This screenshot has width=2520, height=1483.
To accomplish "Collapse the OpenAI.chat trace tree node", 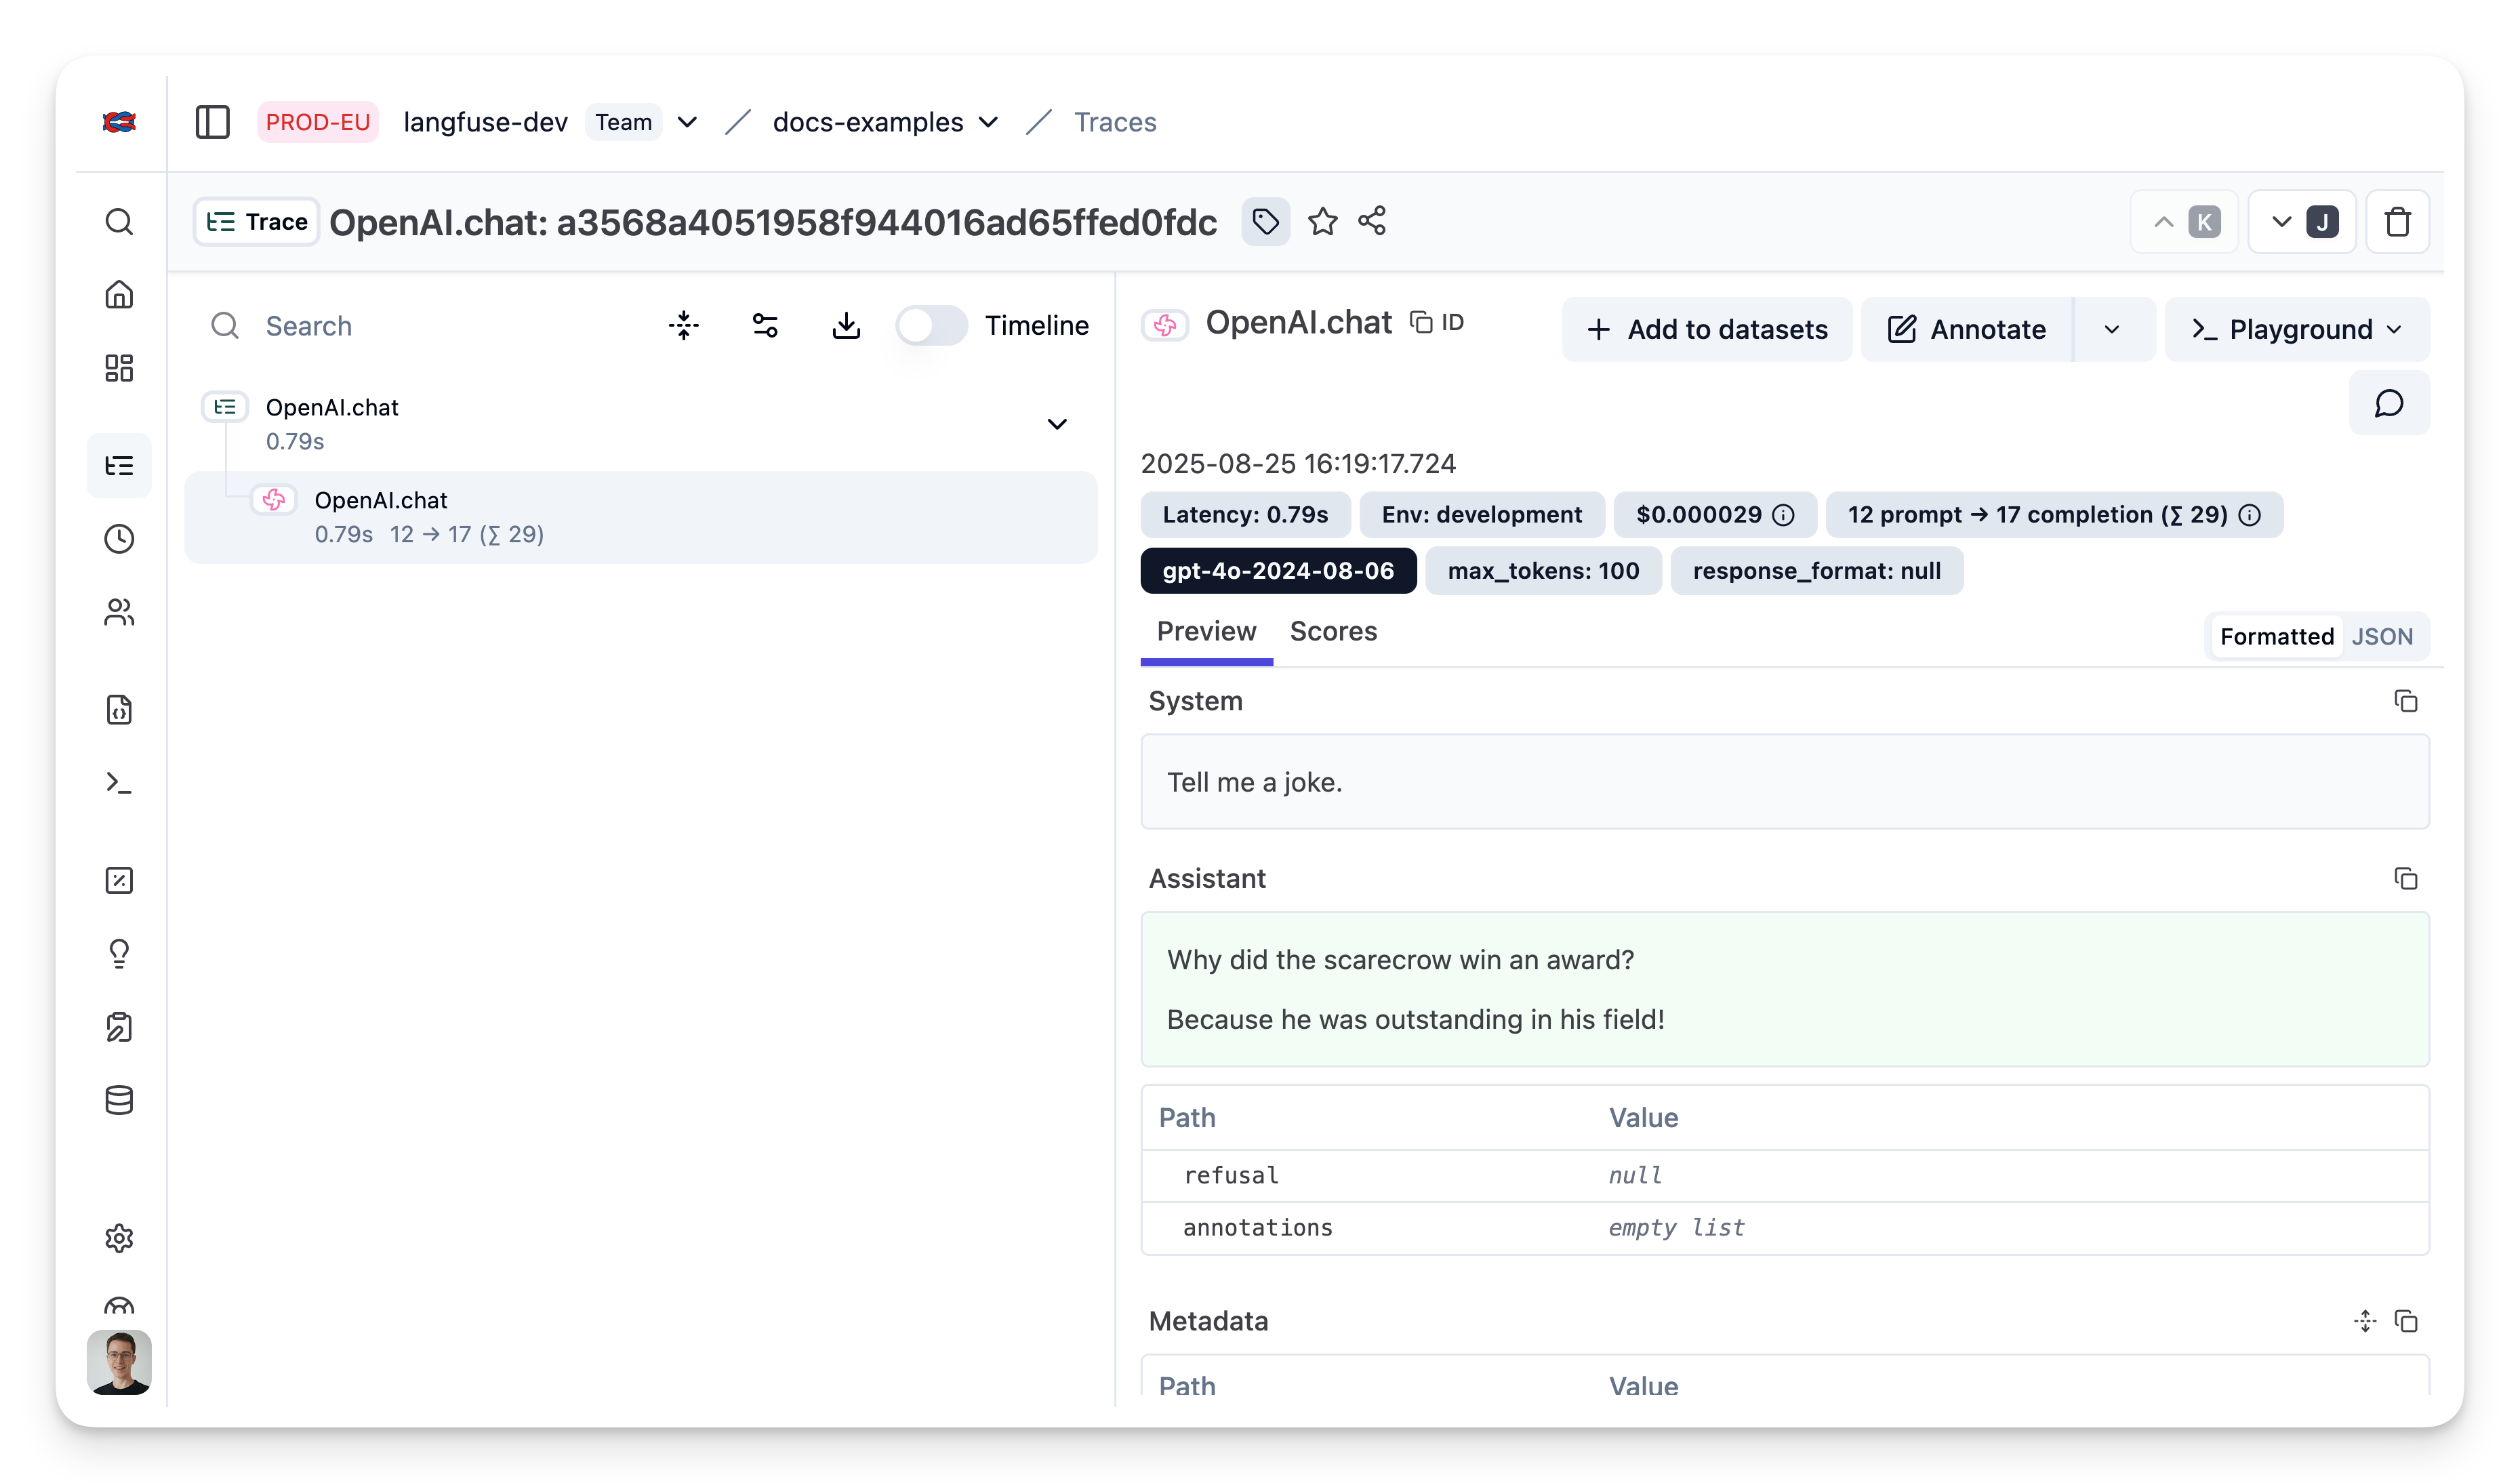I will [x=1056, y=424].
